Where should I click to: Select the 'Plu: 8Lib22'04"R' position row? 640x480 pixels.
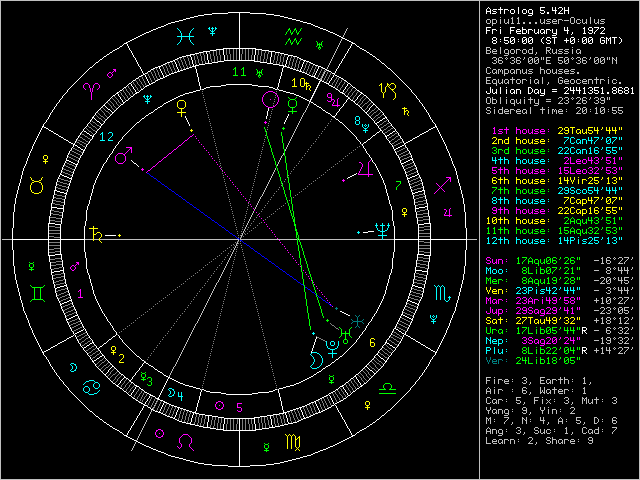[x=560, y=351]
